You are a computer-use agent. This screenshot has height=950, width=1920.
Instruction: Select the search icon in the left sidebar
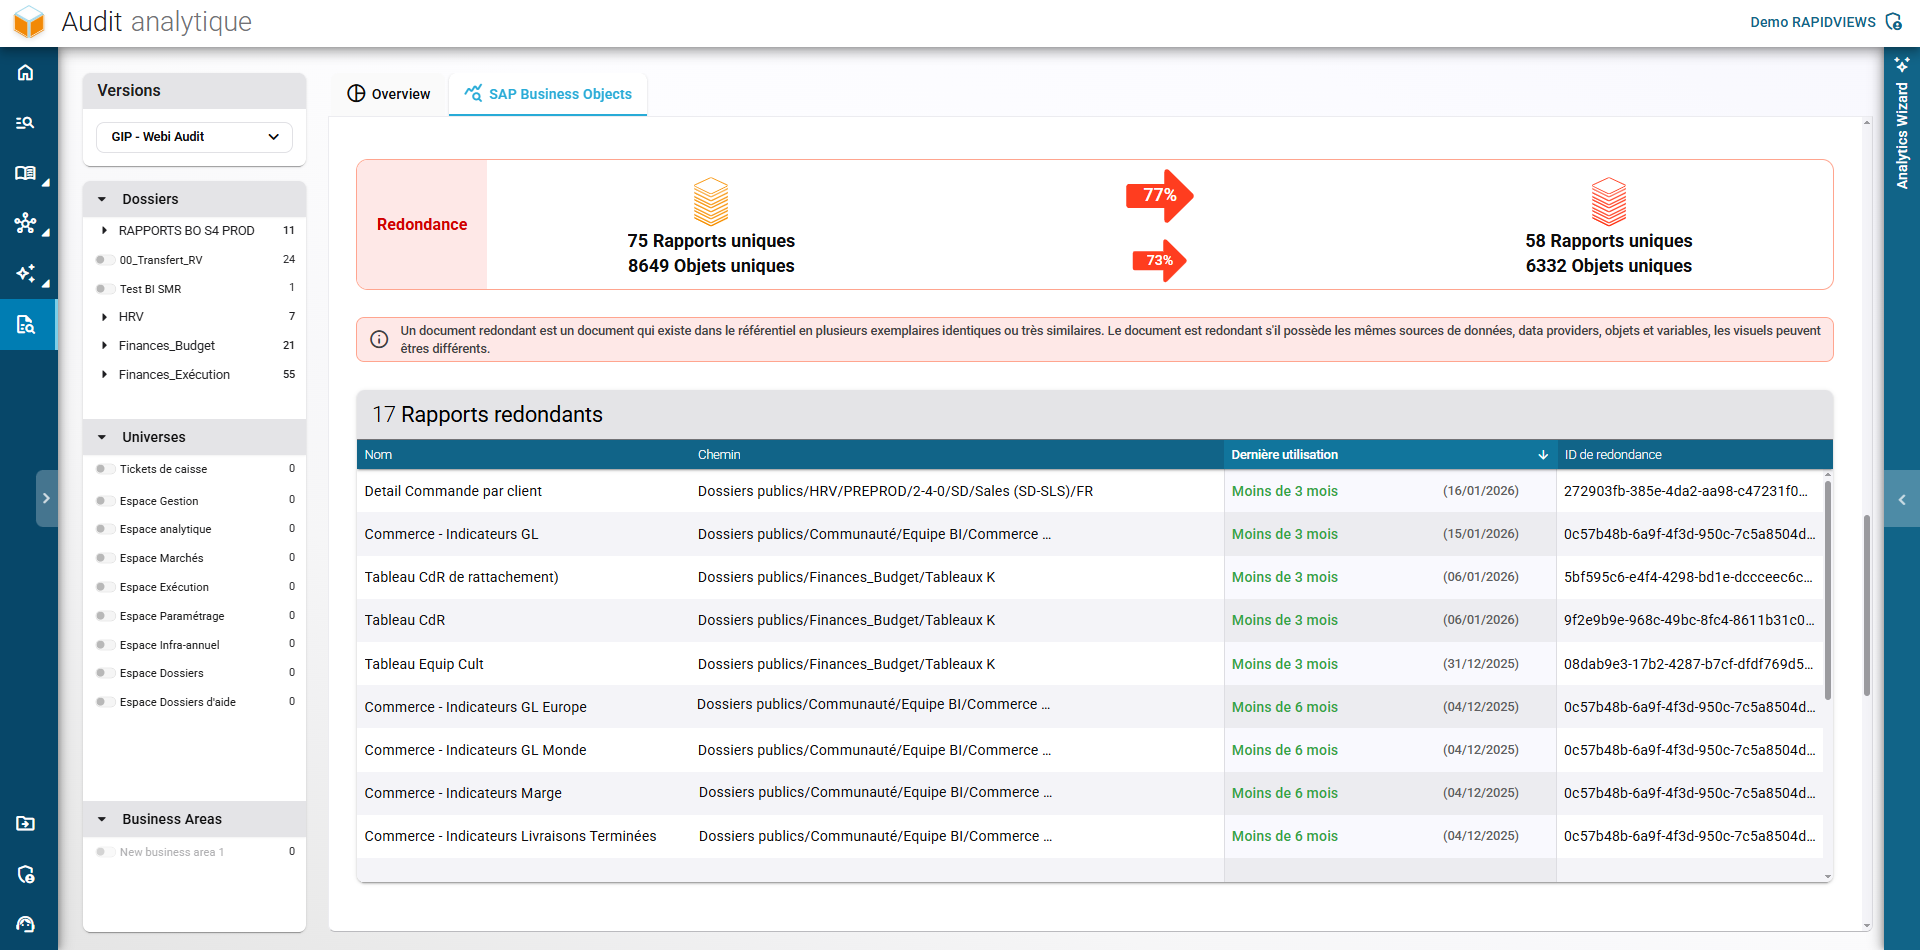(x=26, y=122)
